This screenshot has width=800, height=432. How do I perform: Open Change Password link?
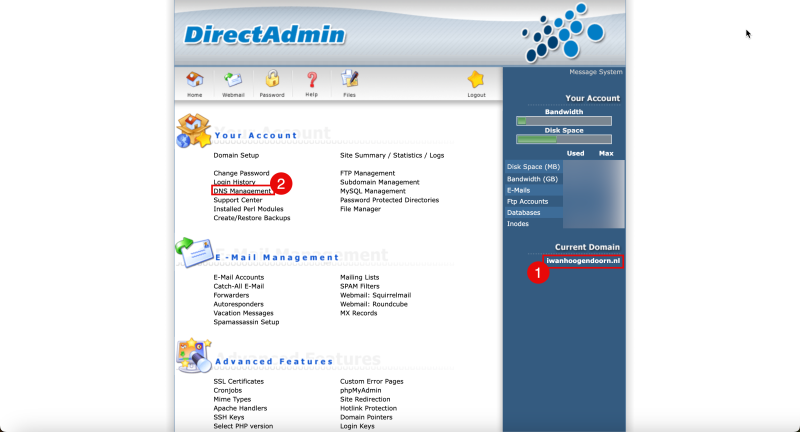[x=241, y=173]
